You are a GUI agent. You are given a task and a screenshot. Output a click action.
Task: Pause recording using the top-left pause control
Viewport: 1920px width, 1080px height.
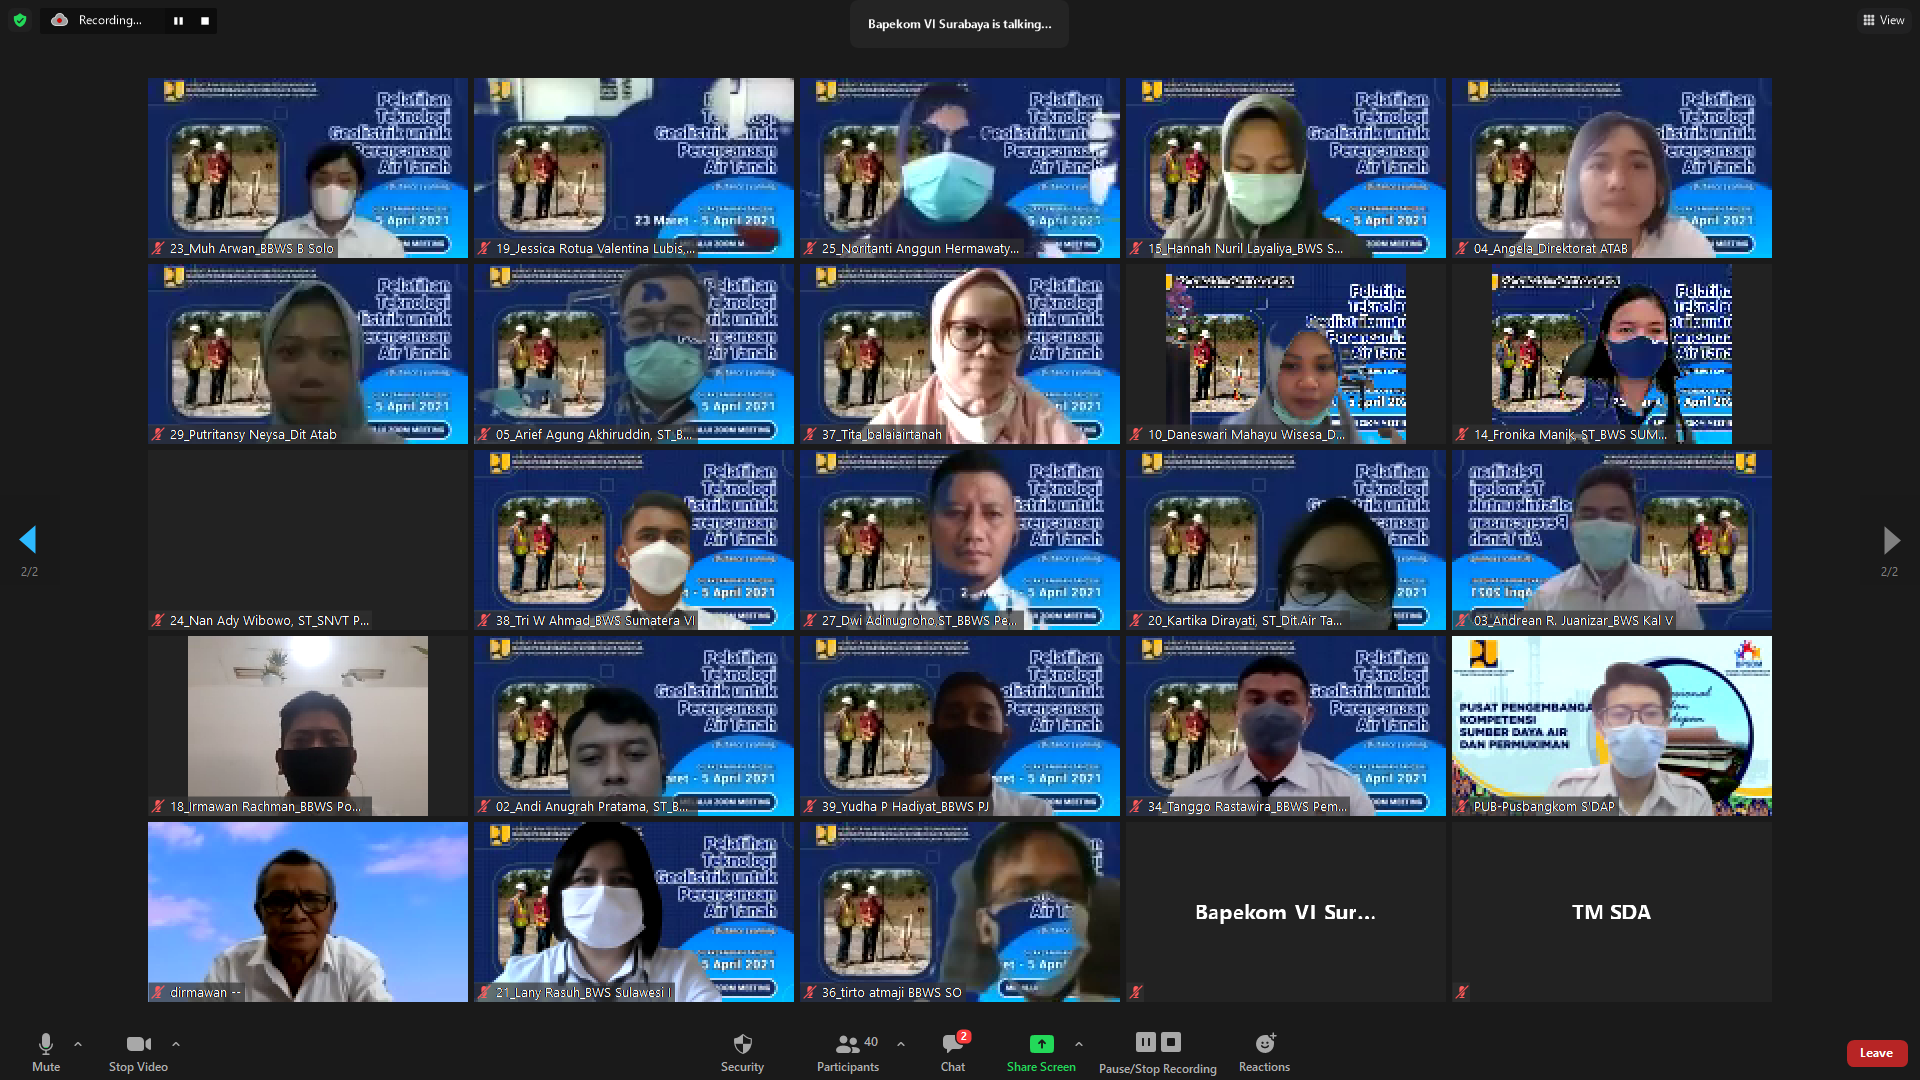178,20
